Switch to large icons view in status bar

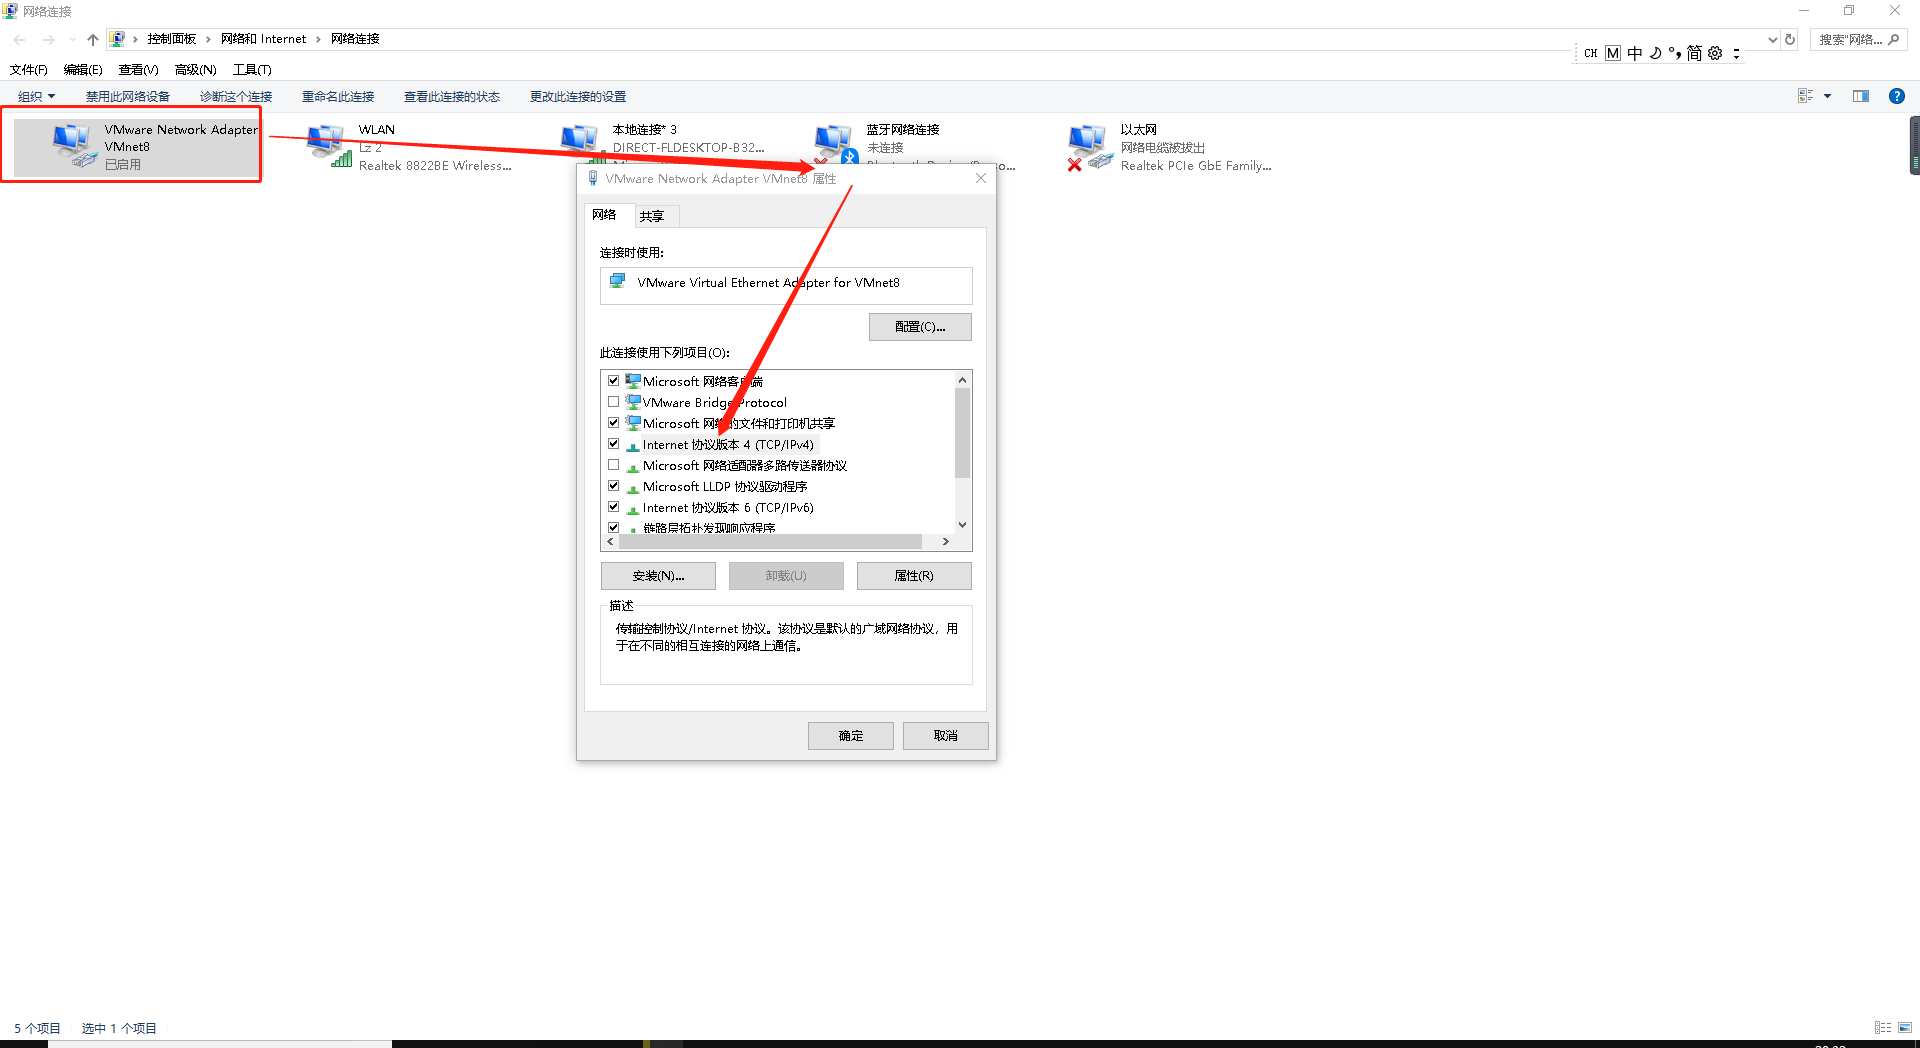(1905, 1027)
